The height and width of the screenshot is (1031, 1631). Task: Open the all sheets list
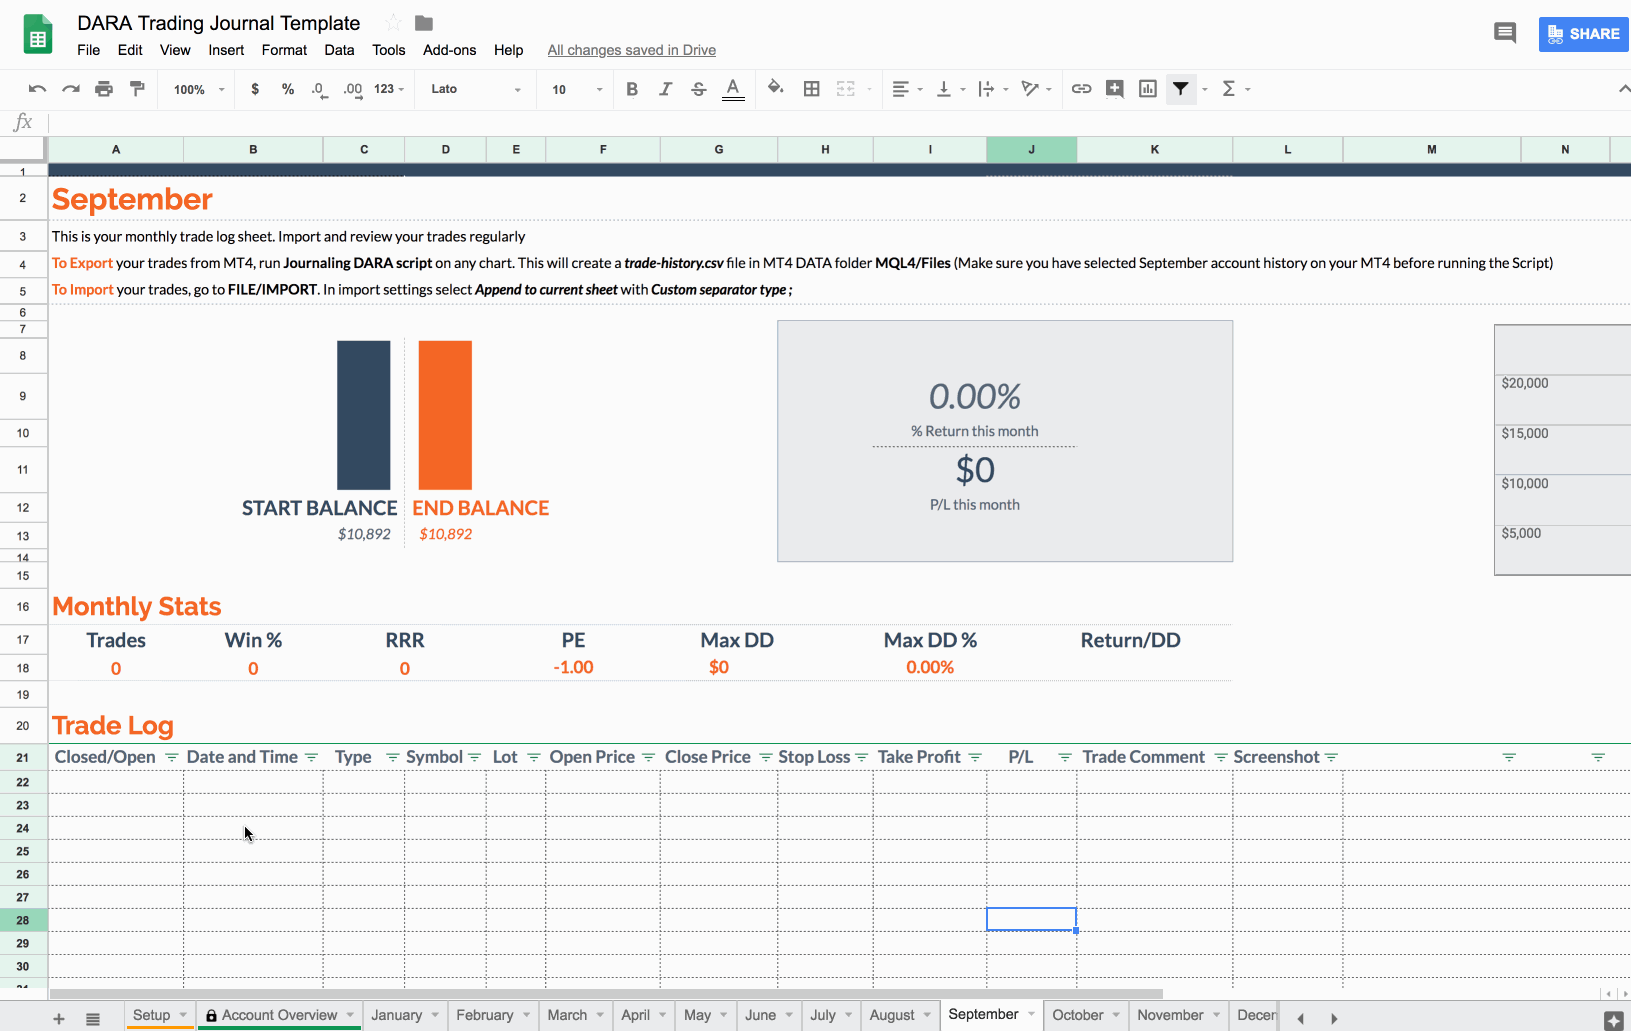pyautogui.click(x=93, y=1018)
